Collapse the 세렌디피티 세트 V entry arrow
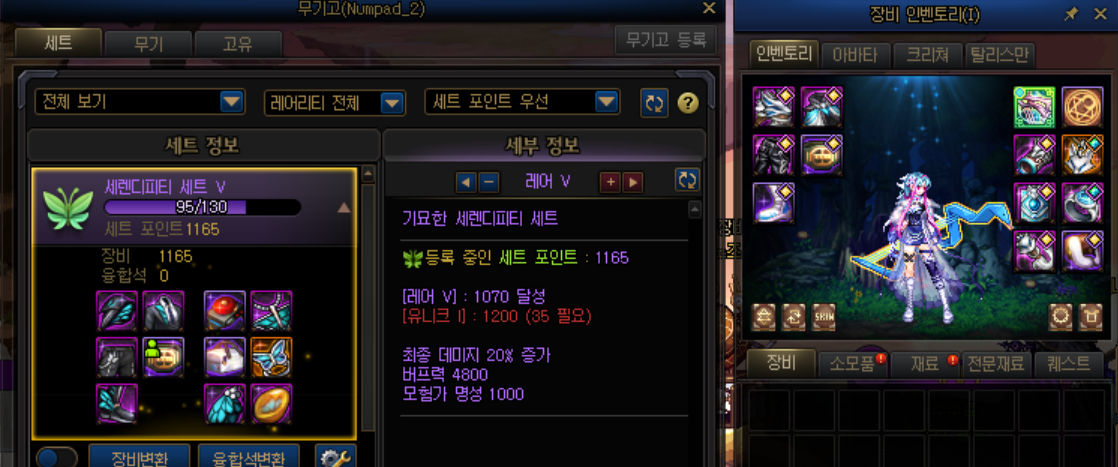Screen dimensions: 1118x467 (x=344, y=207)
